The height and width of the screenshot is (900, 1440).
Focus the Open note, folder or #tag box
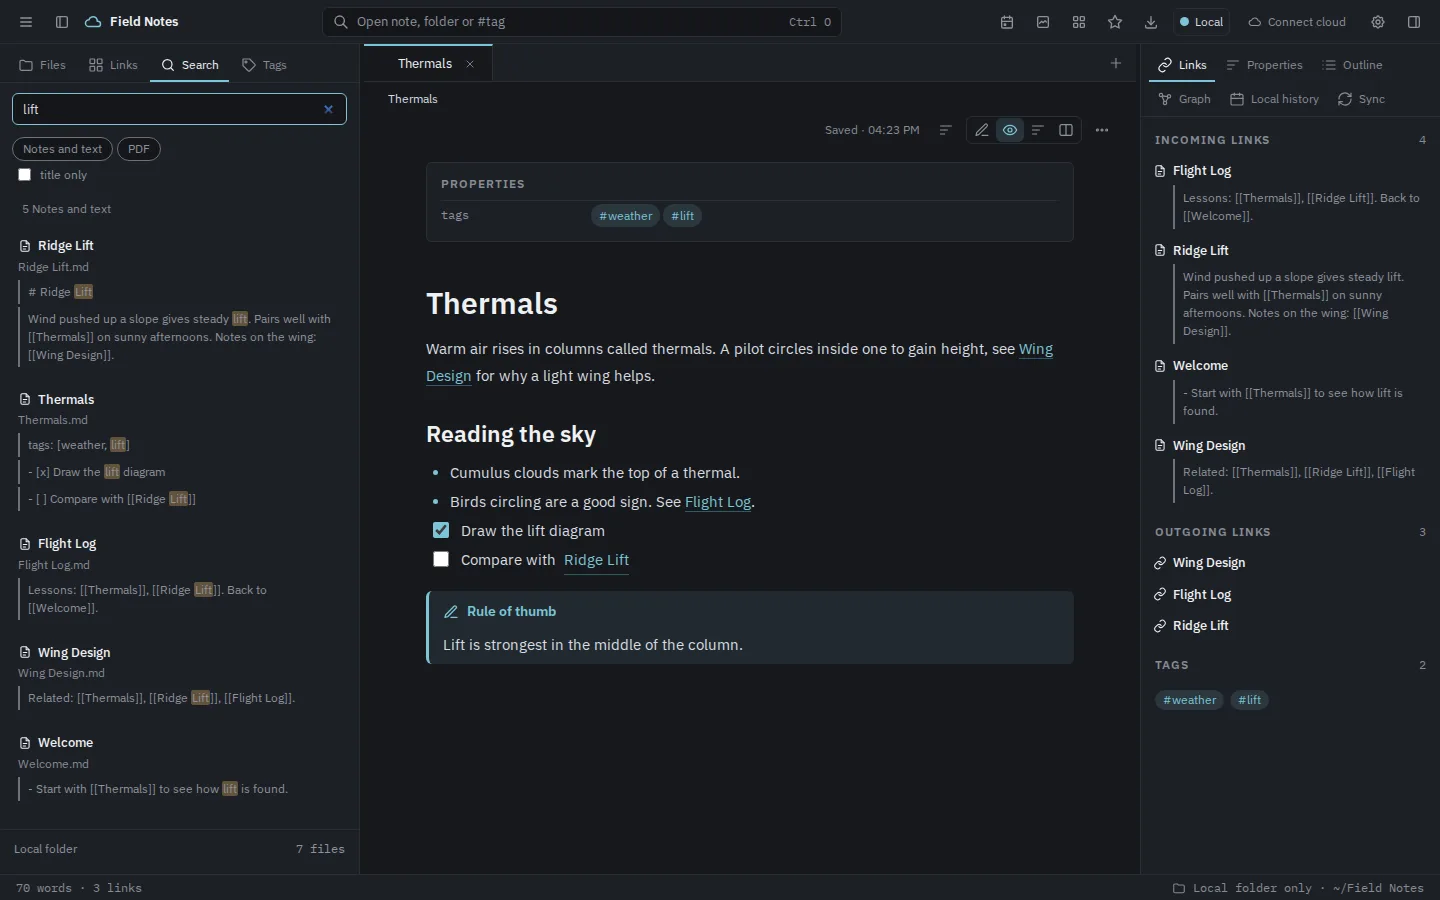(582, 22)
